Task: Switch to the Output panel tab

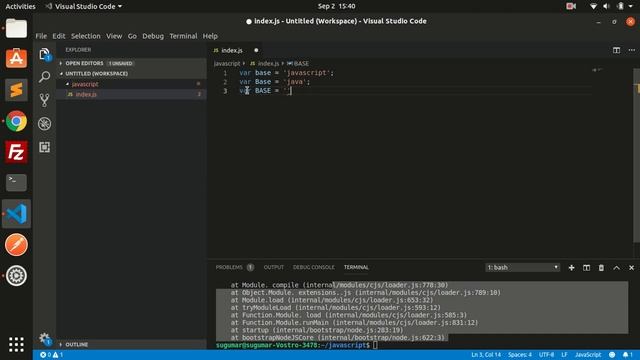Action: pyautogui.click(x=273, y=267)
